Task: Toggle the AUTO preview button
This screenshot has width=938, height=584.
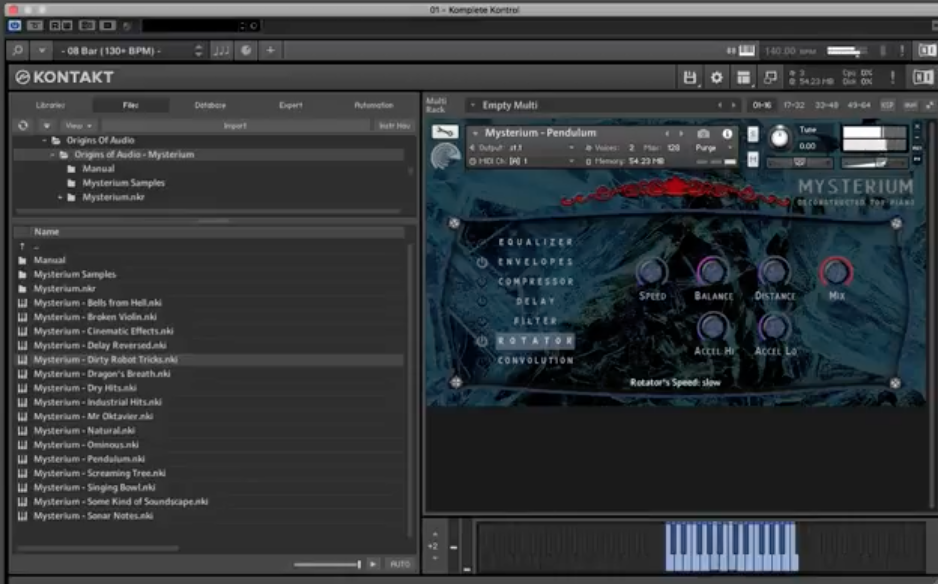Action: click(x=400, y=564)
